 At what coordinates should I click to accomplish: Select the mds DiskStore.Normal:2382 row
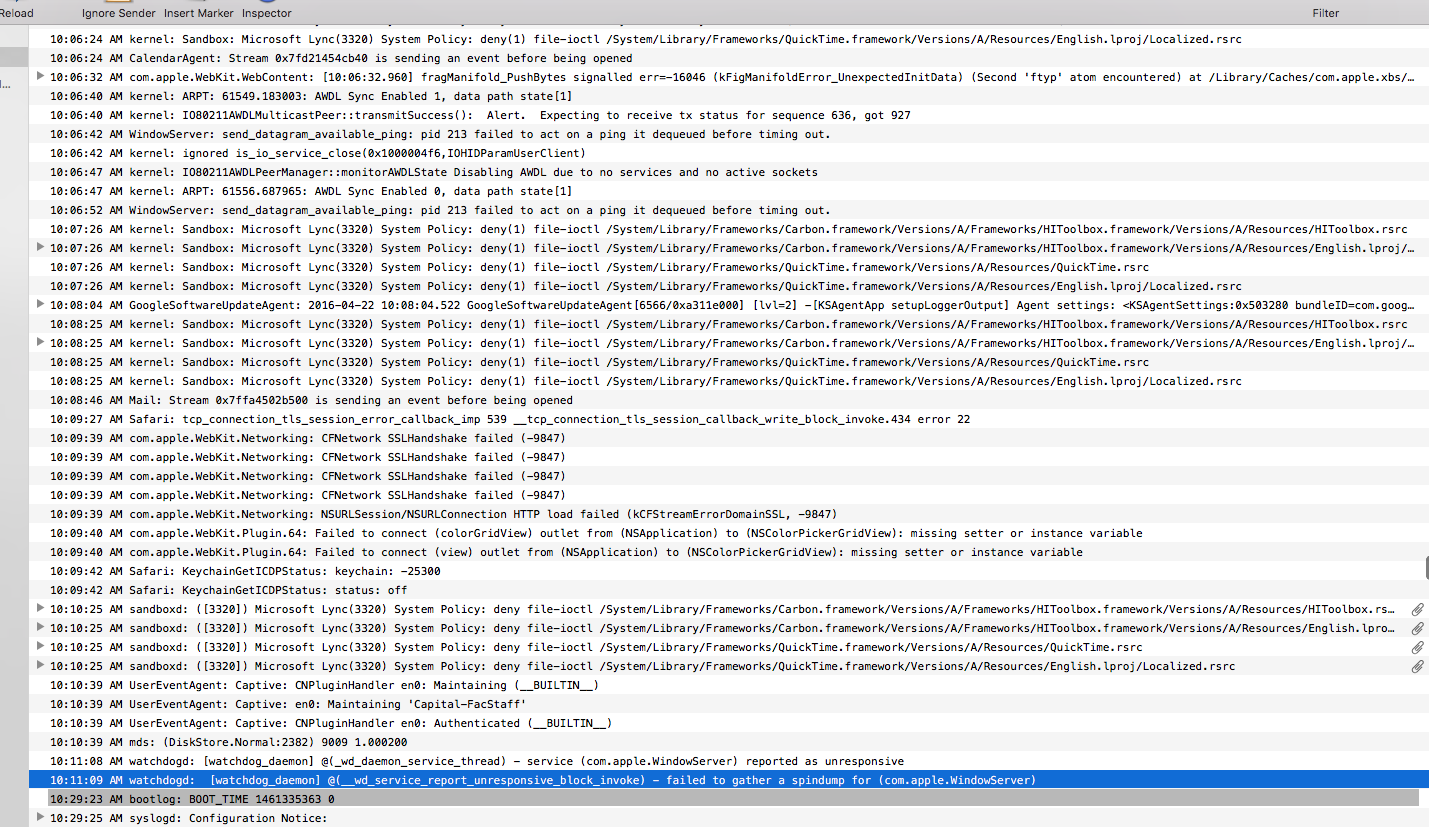(729, 742)
